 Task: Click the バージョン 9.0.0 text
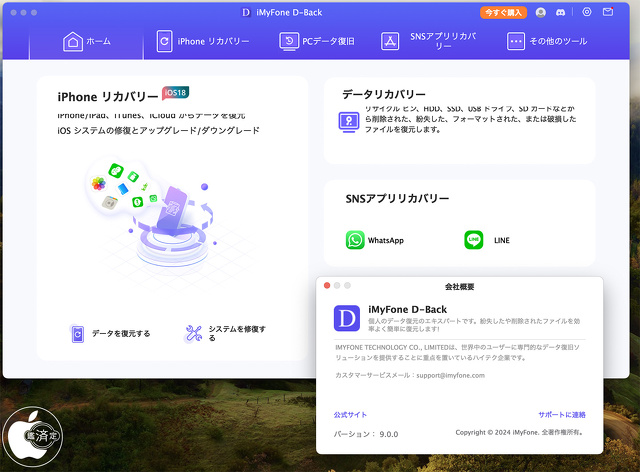366,434
